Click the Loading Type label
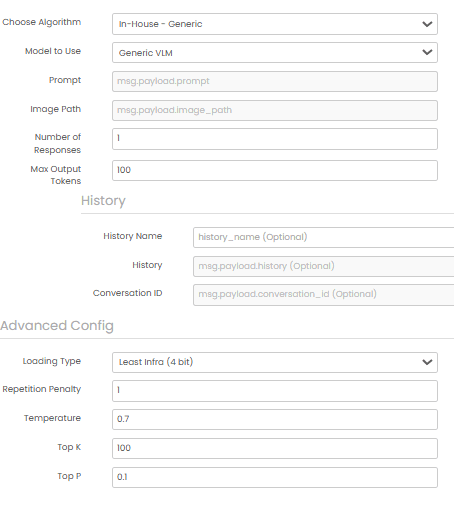Screen dimensions: 454x508 point(52,361)
